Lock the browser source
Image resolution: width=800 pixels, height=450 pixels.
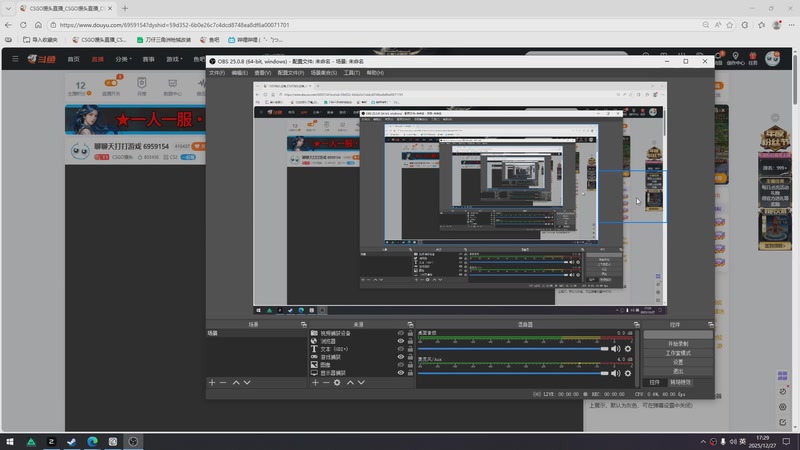[410, 341]
